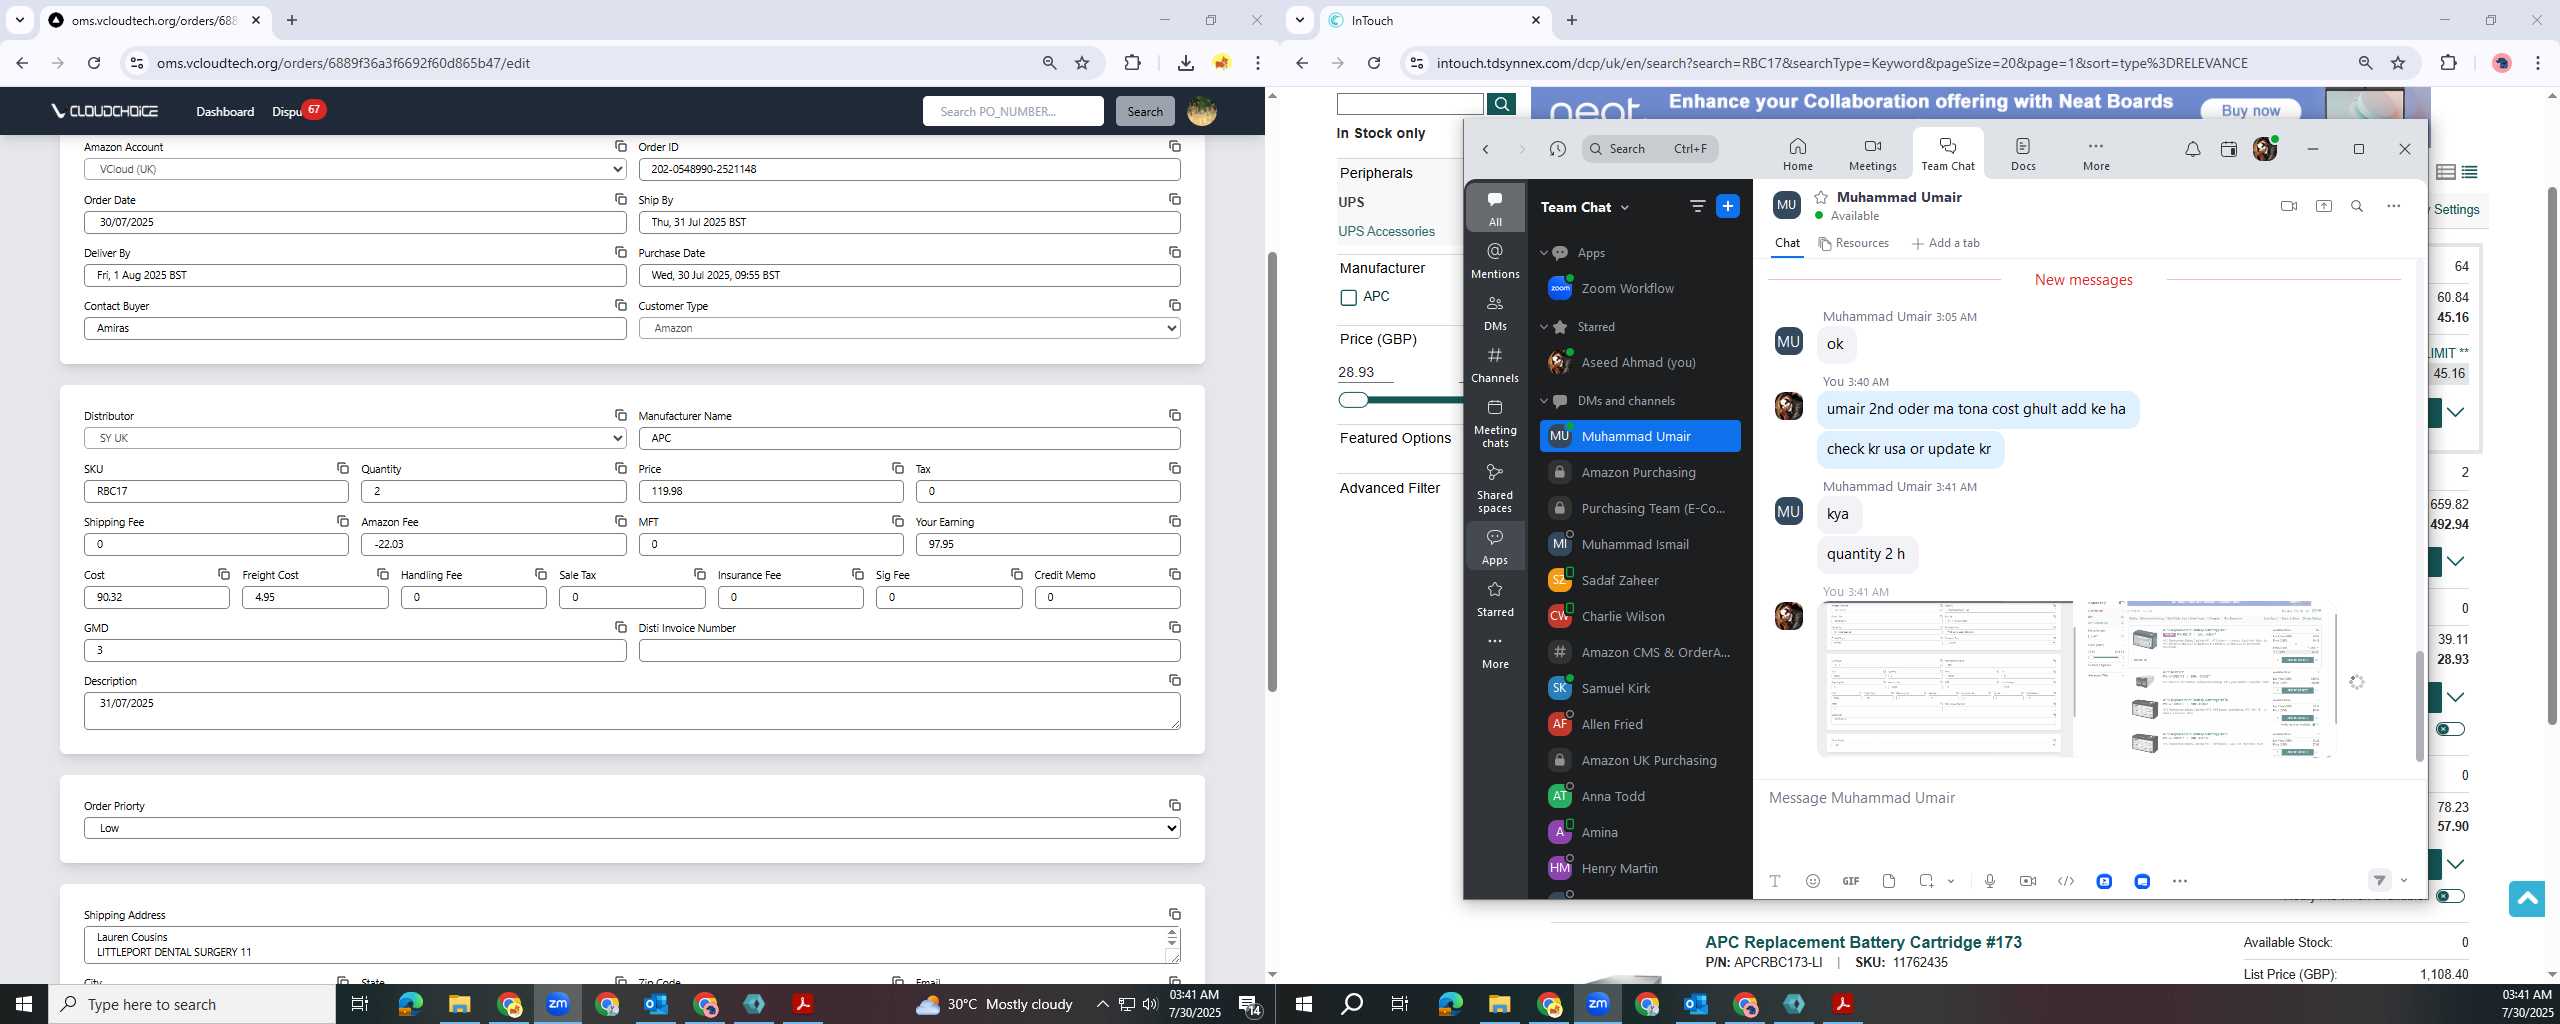Viewport: 2560px width, 1024px height.
Task: Open GIF picker in message toolbar
Action: tap(1850, 881)
